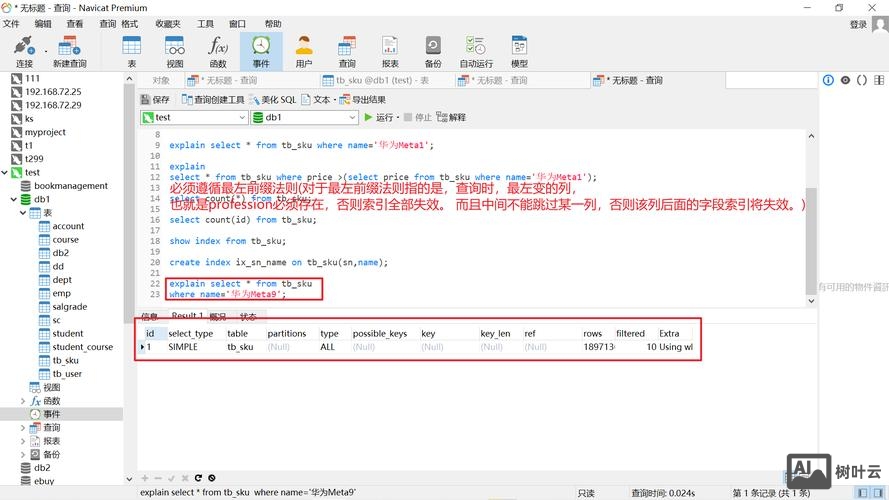The image size is (889, 500).
Task: Select the account table
Action: pyautogui.click(x=68, y=226)
